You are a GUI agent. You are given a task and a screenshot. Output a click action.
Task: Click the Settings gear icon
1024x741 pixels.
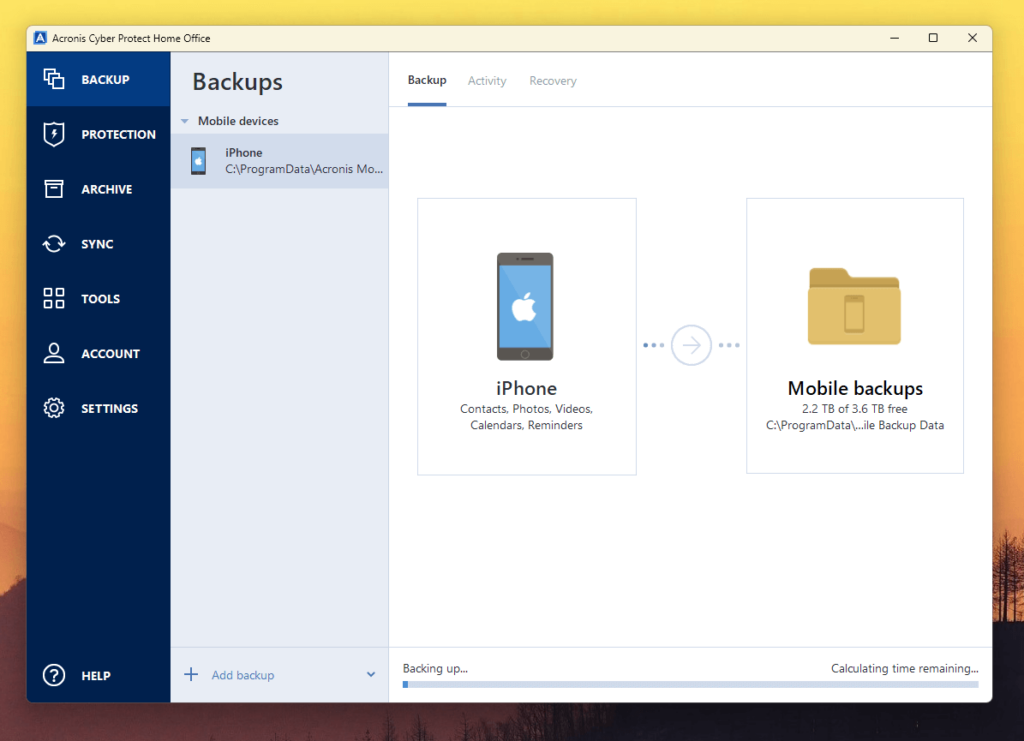pyautogui.click(x=54, y=409)
